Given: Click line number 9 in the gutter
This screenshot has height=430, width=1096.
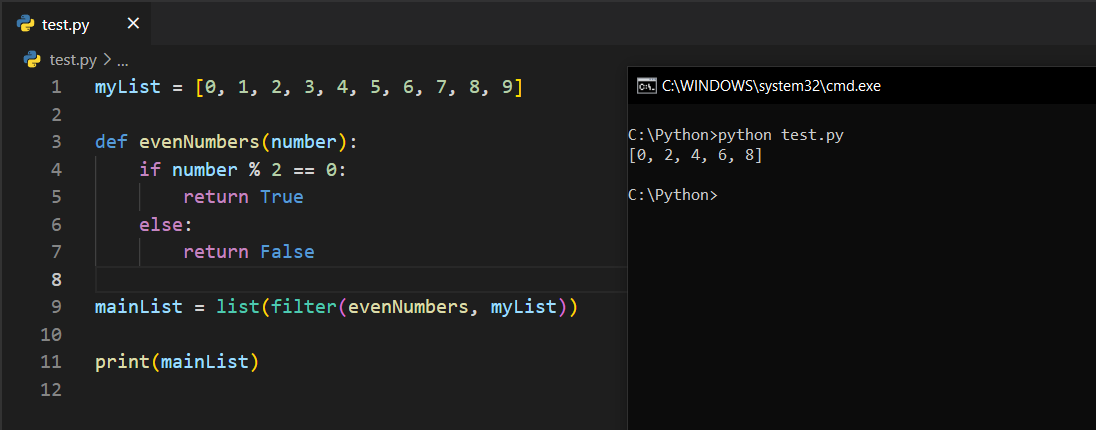Looking at the screenshot, I should click(56, 306).
